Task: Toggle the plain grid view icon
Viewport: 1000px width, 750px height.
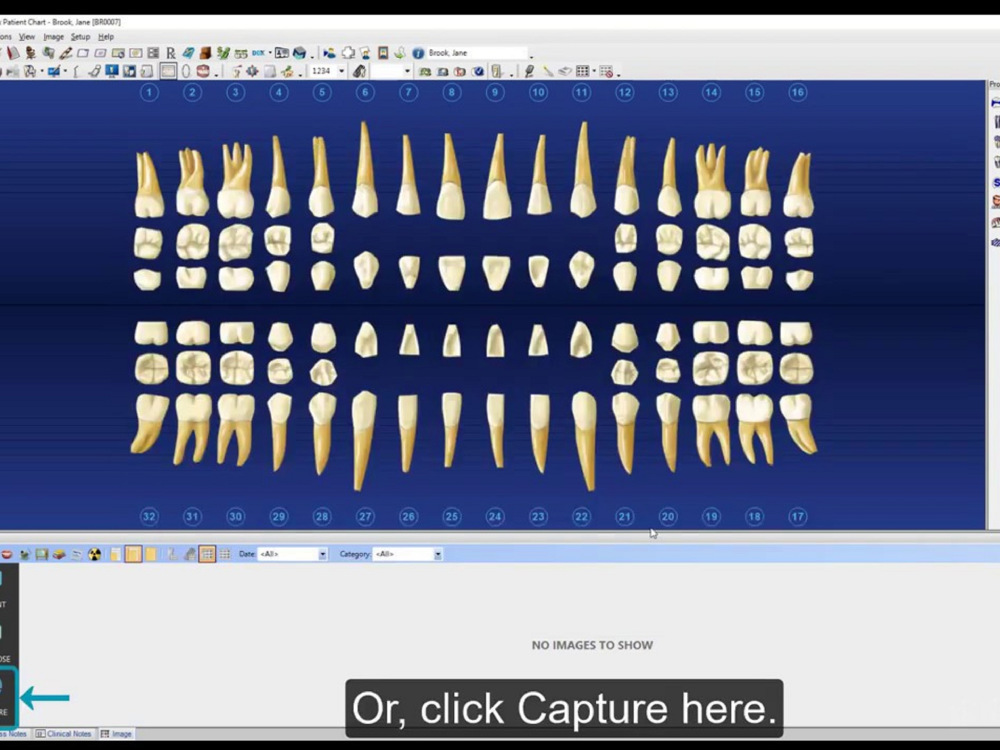Action: 224,554
